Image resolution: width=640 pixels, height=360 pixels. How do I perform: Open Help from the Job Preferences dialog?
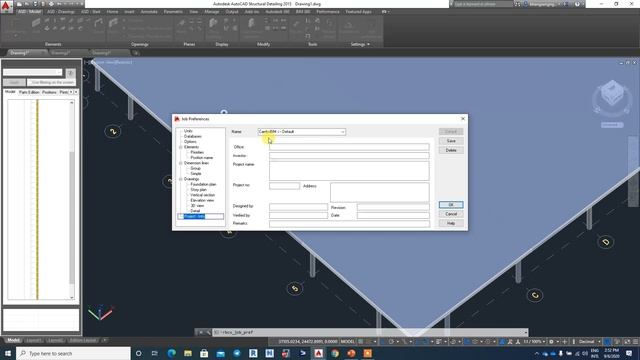point(451,223)
